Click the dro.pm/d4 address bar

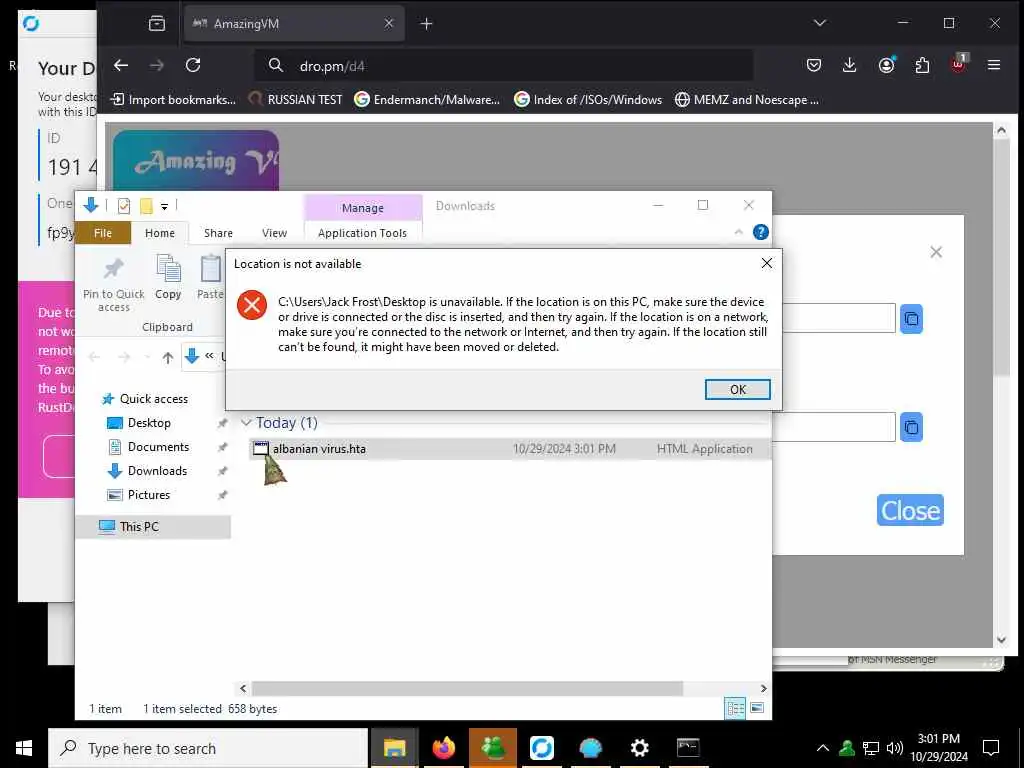click(503, 65)
